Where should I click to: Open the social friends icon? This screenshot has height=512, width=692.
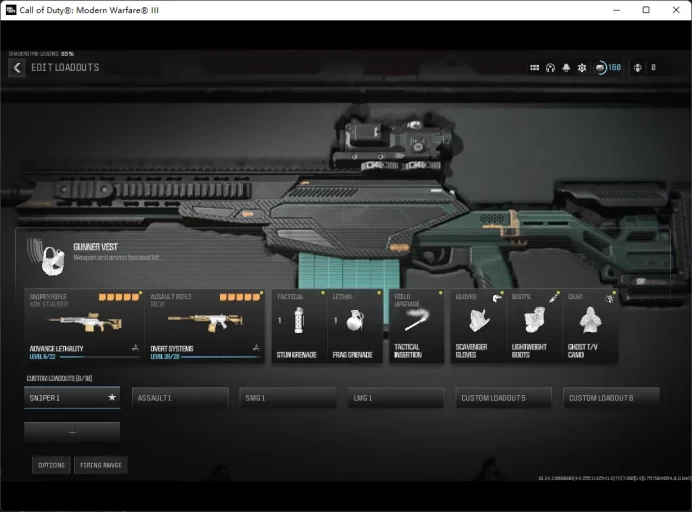click(x=638, y=68)
